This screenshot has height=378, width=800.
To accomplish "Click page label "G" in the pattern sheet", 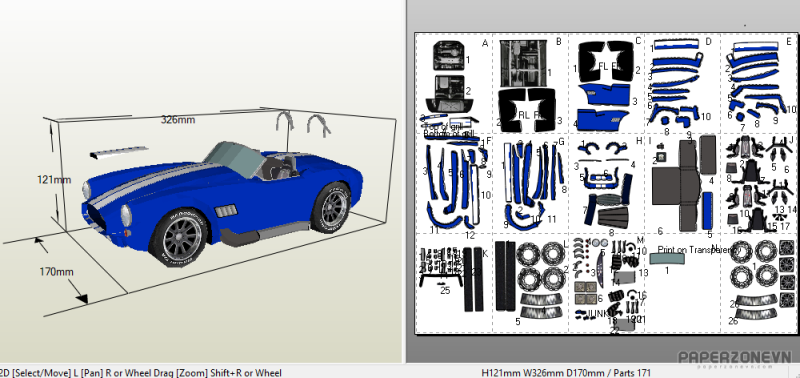I will coord(561,141).
